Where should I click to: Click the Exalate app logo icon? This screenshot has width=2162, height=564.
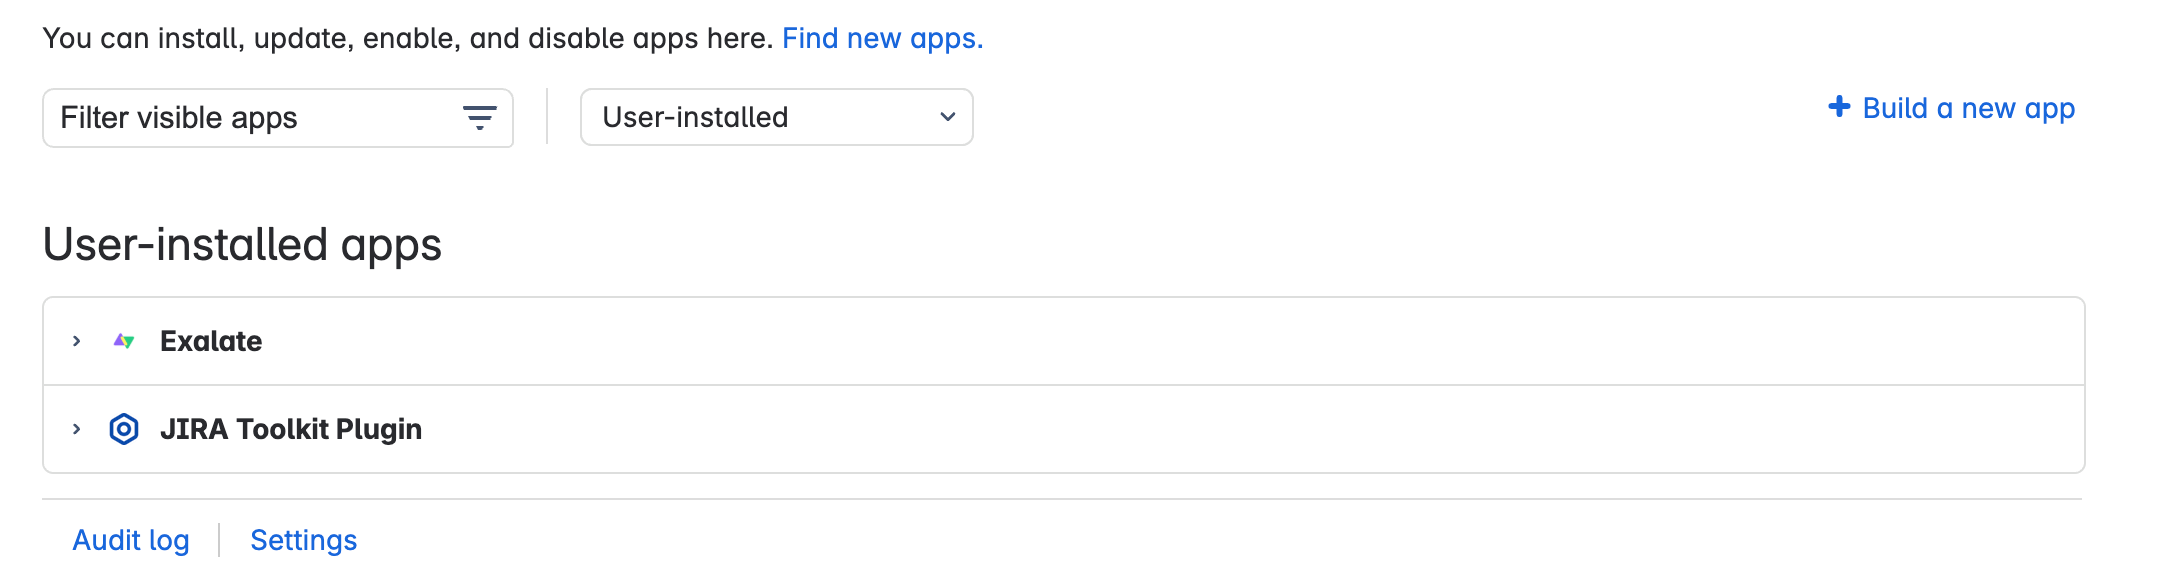click(124, 341)
